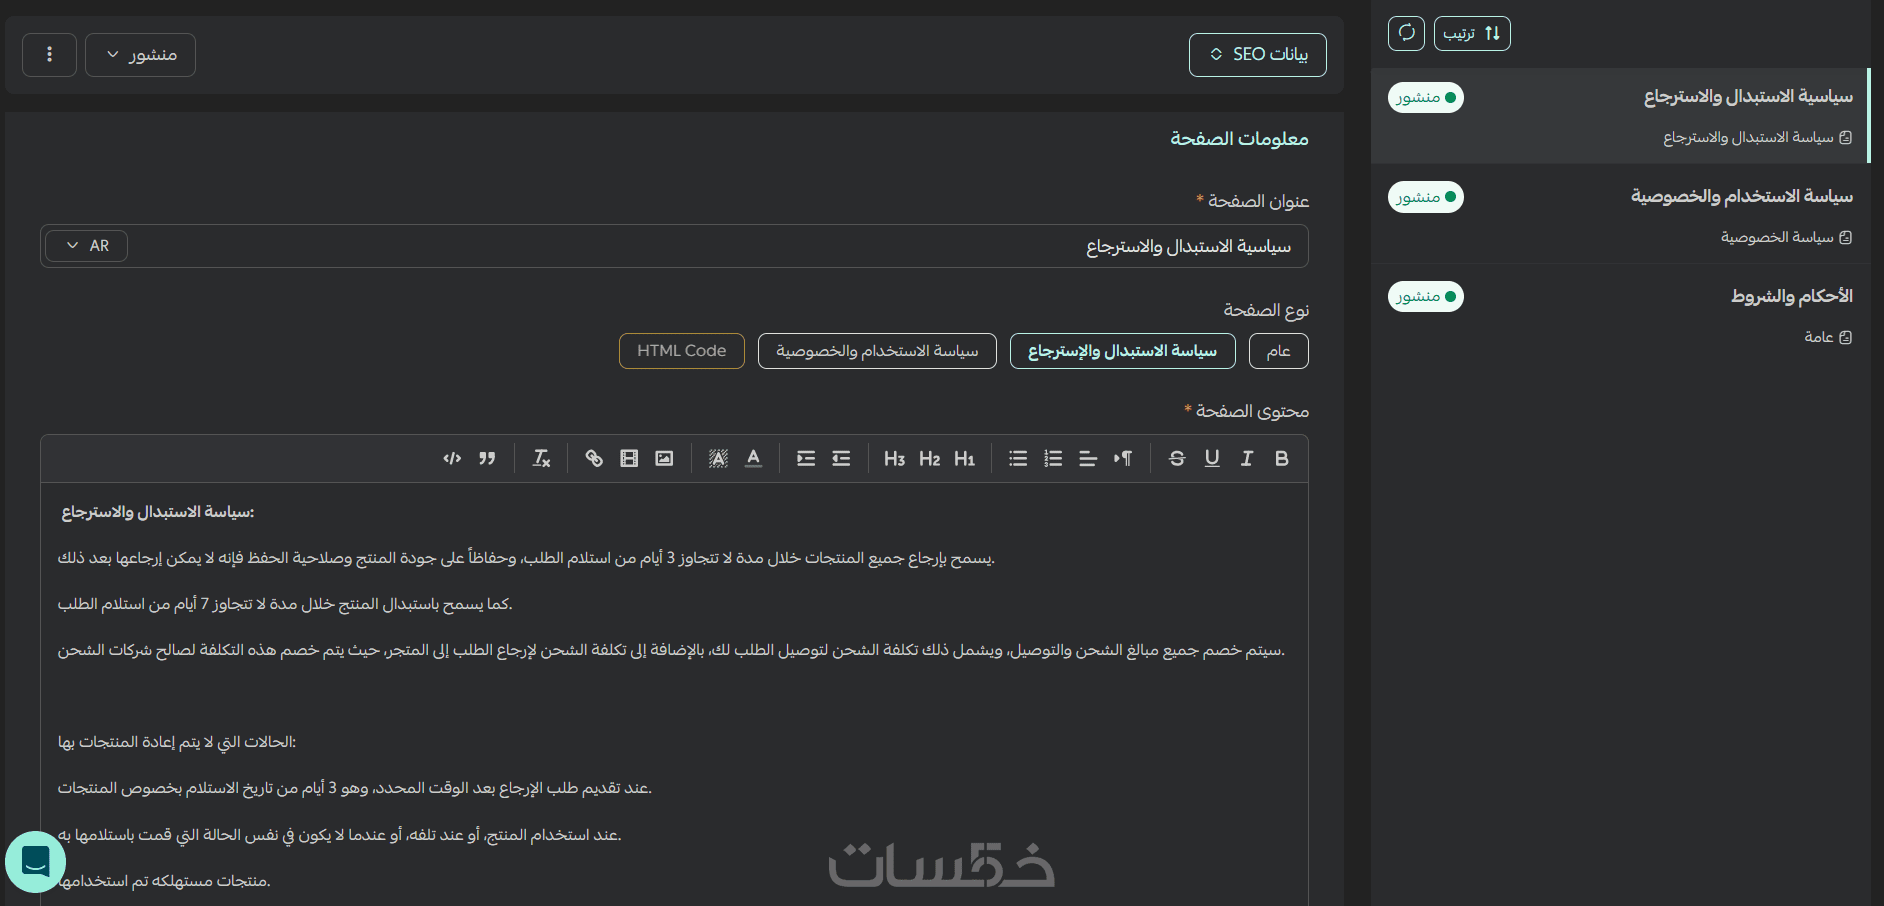1884x906 pixels.
Task: Insert an image into the page content
Action: [x=664, y=458]
